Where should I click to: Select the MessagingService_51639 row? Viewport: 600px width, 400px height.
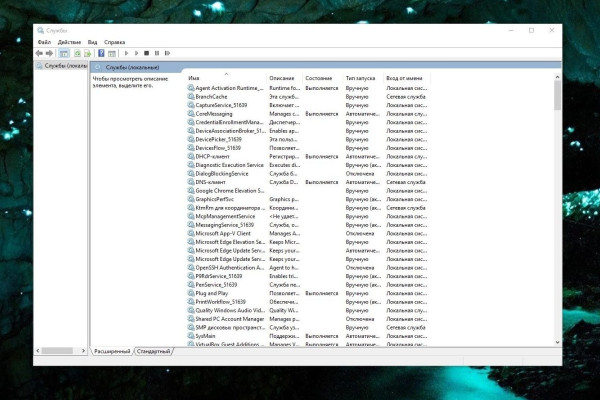pos(307,225)
